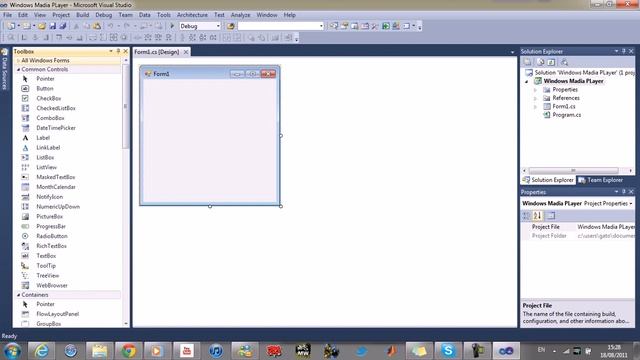Open the Windows Start menu orb
Screen dimensions: 640x360
(12, 351)
